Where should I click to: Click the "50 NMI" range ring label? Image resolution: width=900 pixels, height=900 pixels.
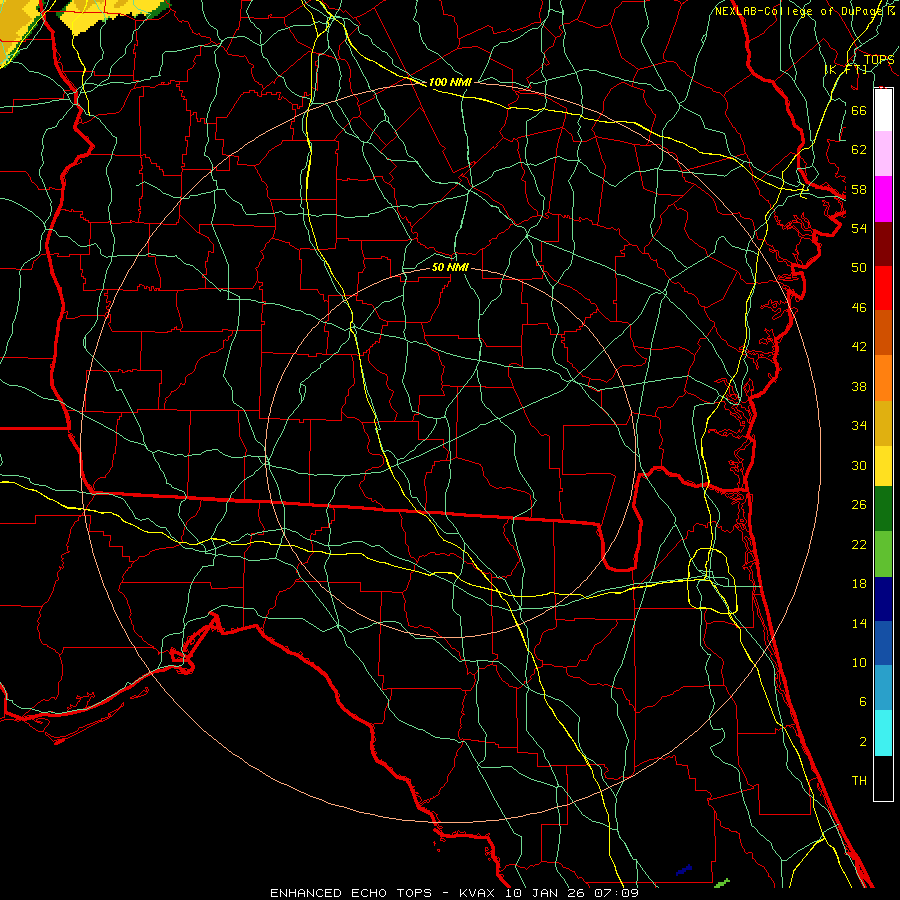pos(450,267)
